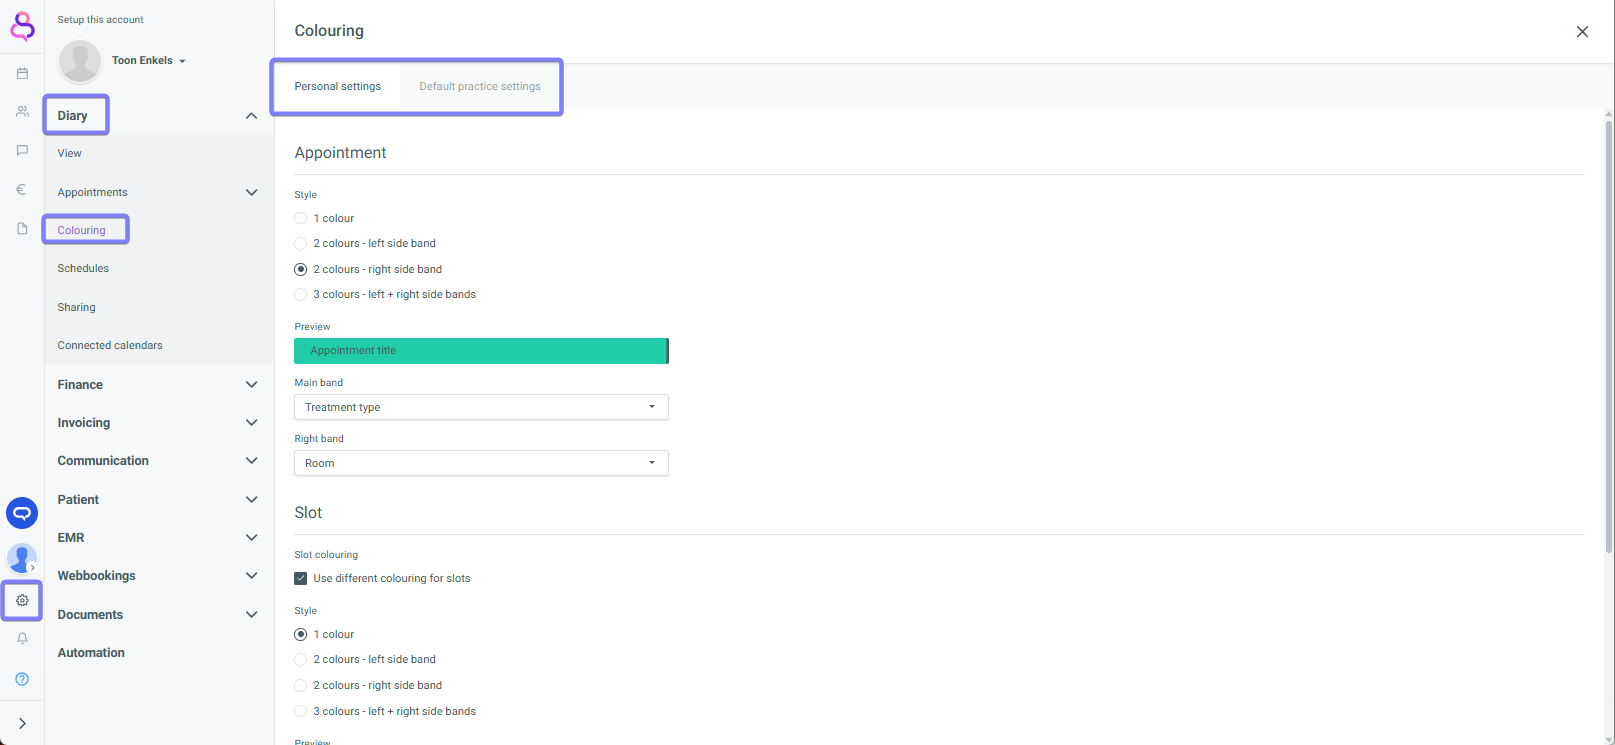Open the settings gear icon

click(22, 600)
